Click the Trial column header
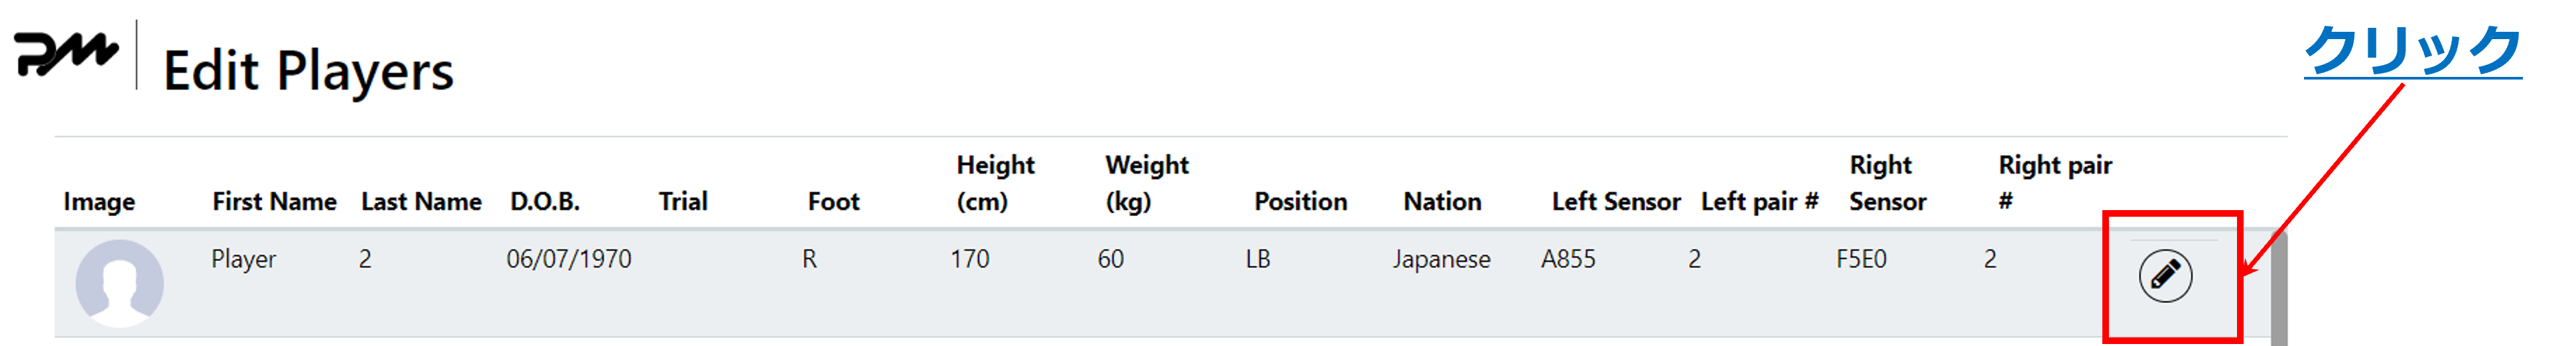 pos(683,202)
